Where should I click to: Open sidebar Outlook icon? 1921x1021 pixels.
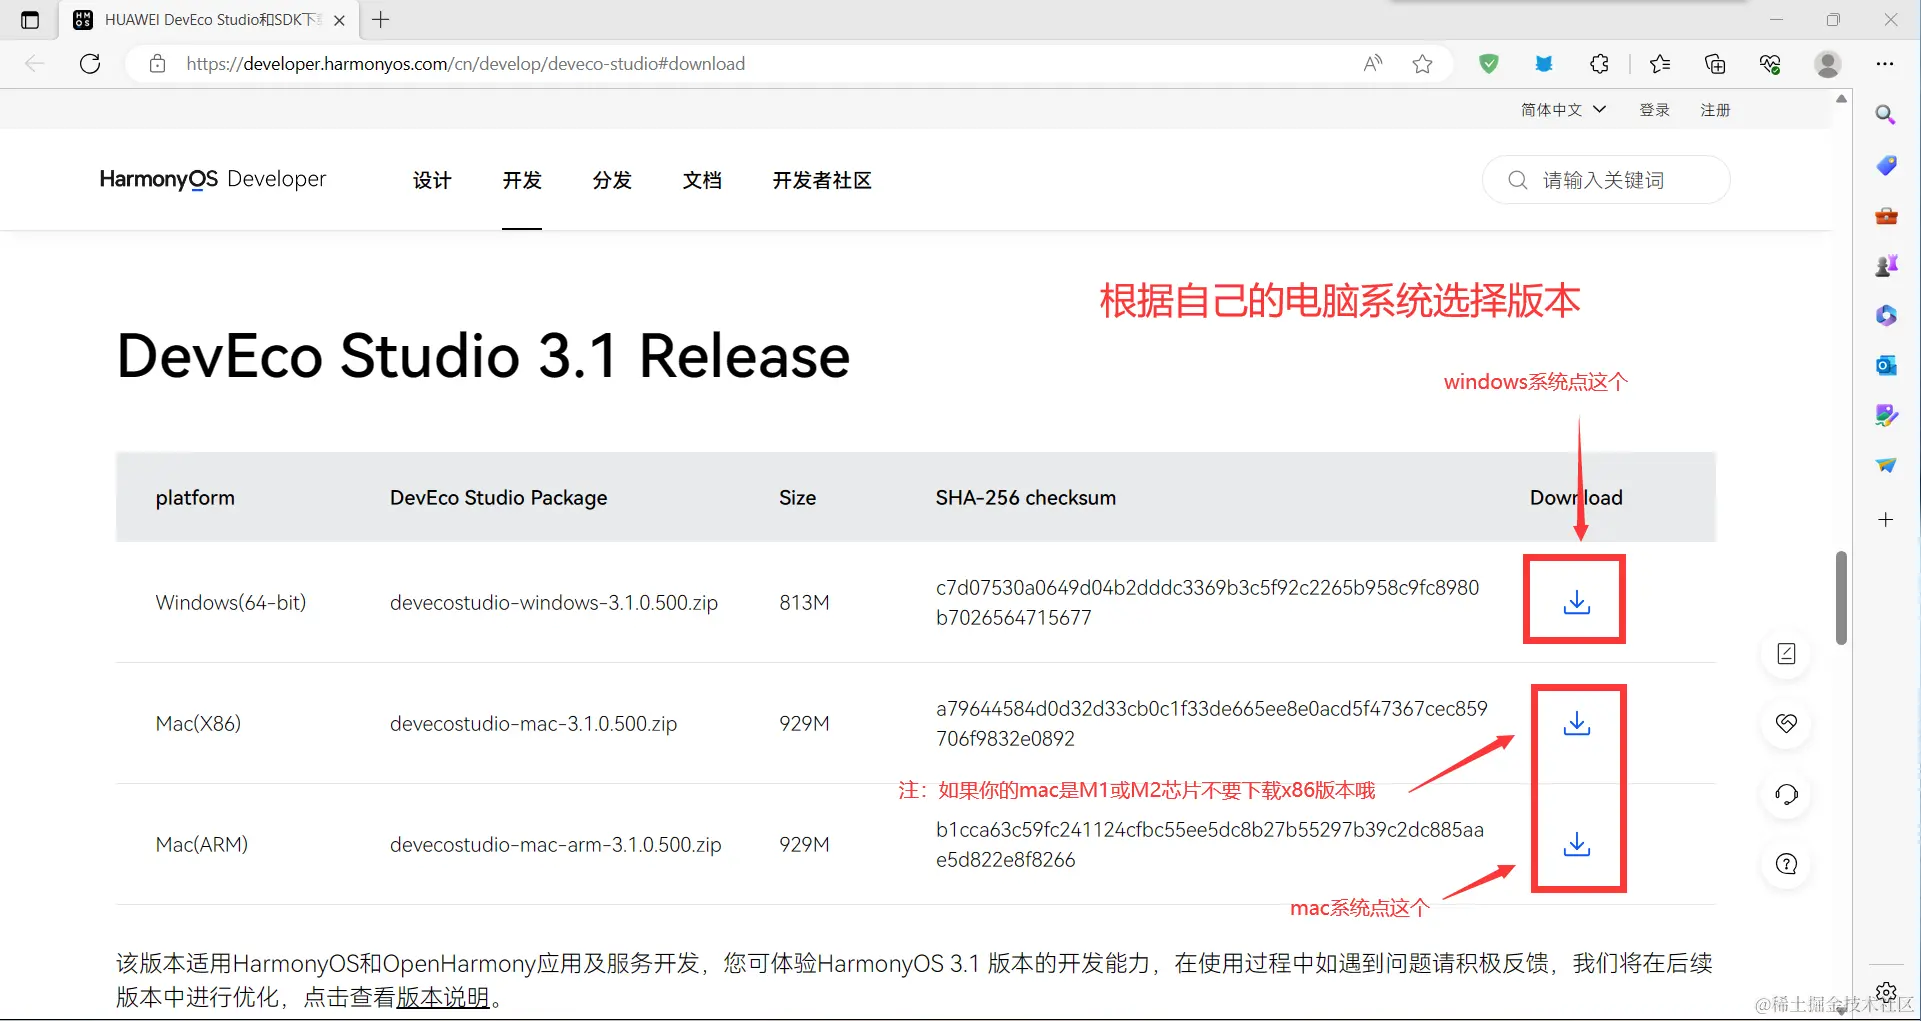1886,365
